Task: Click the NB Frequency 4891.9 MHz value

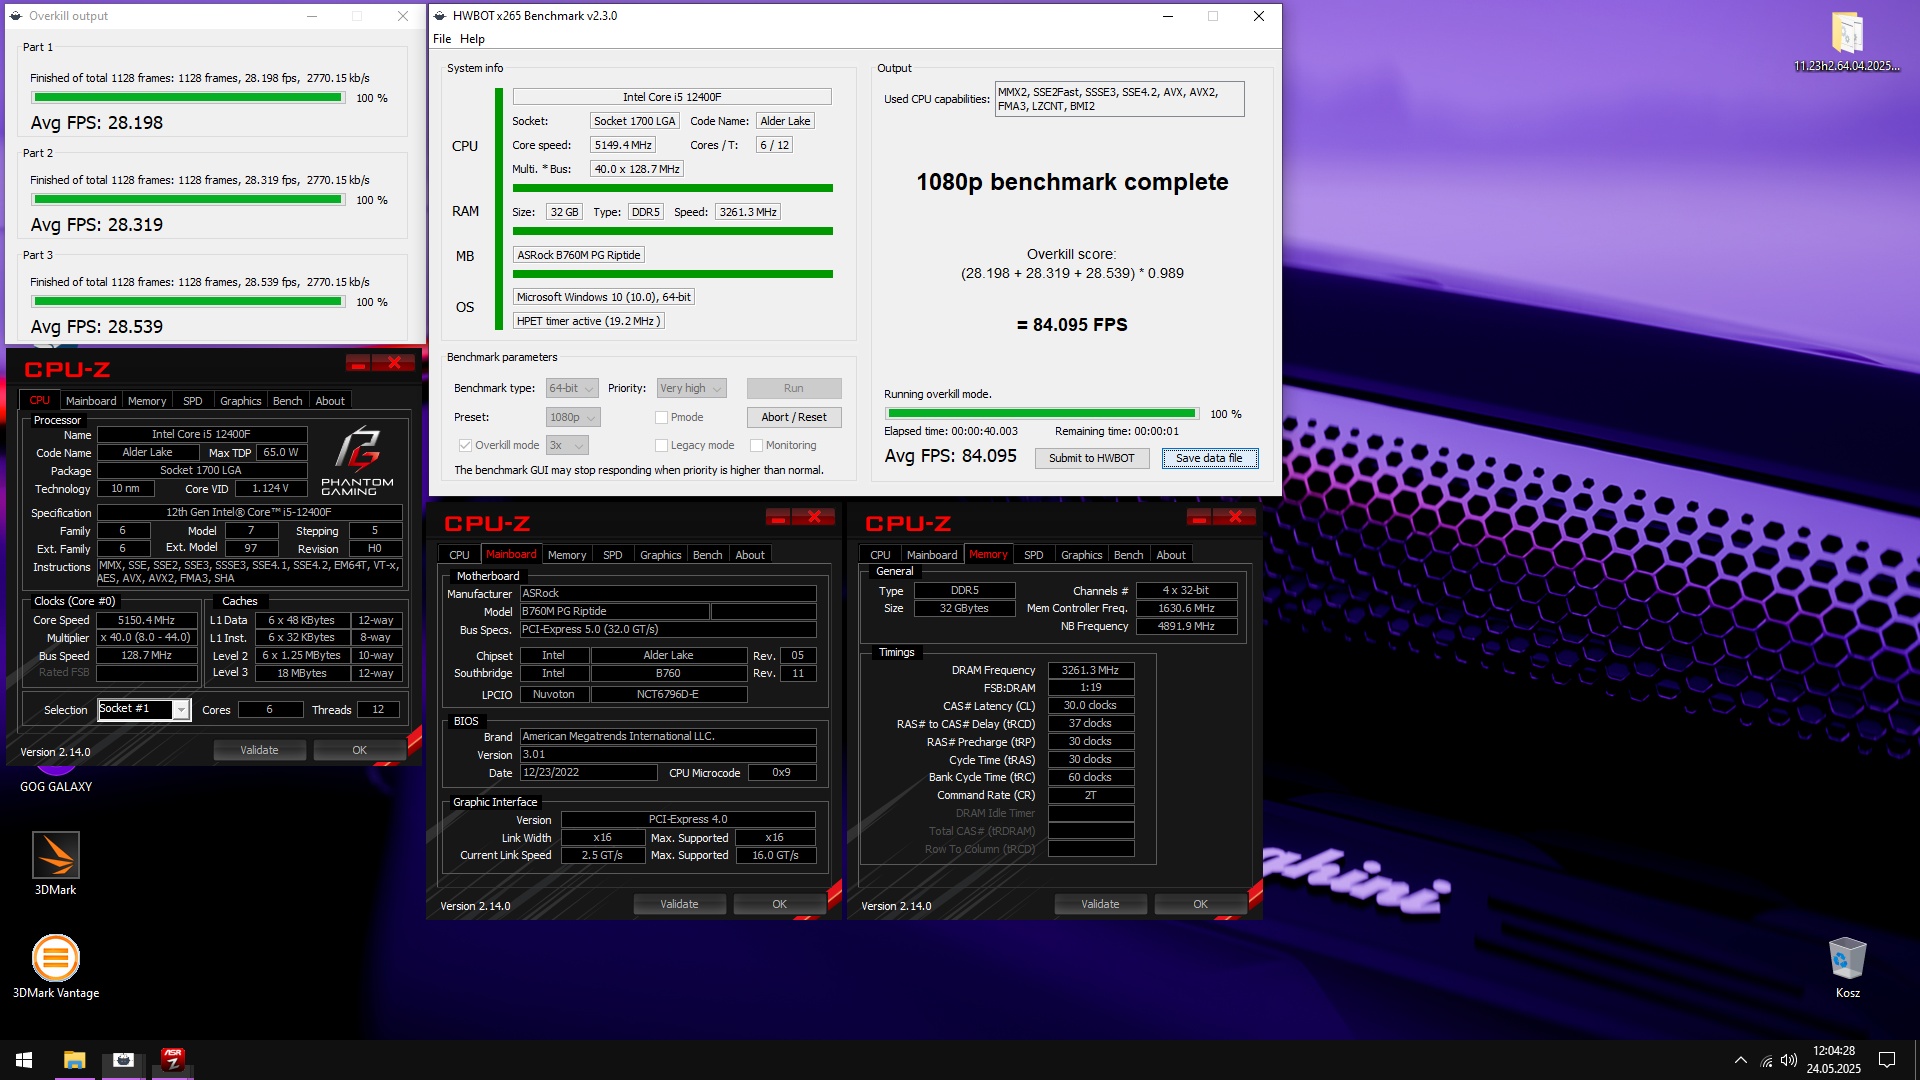Action: pos(1186,626)
